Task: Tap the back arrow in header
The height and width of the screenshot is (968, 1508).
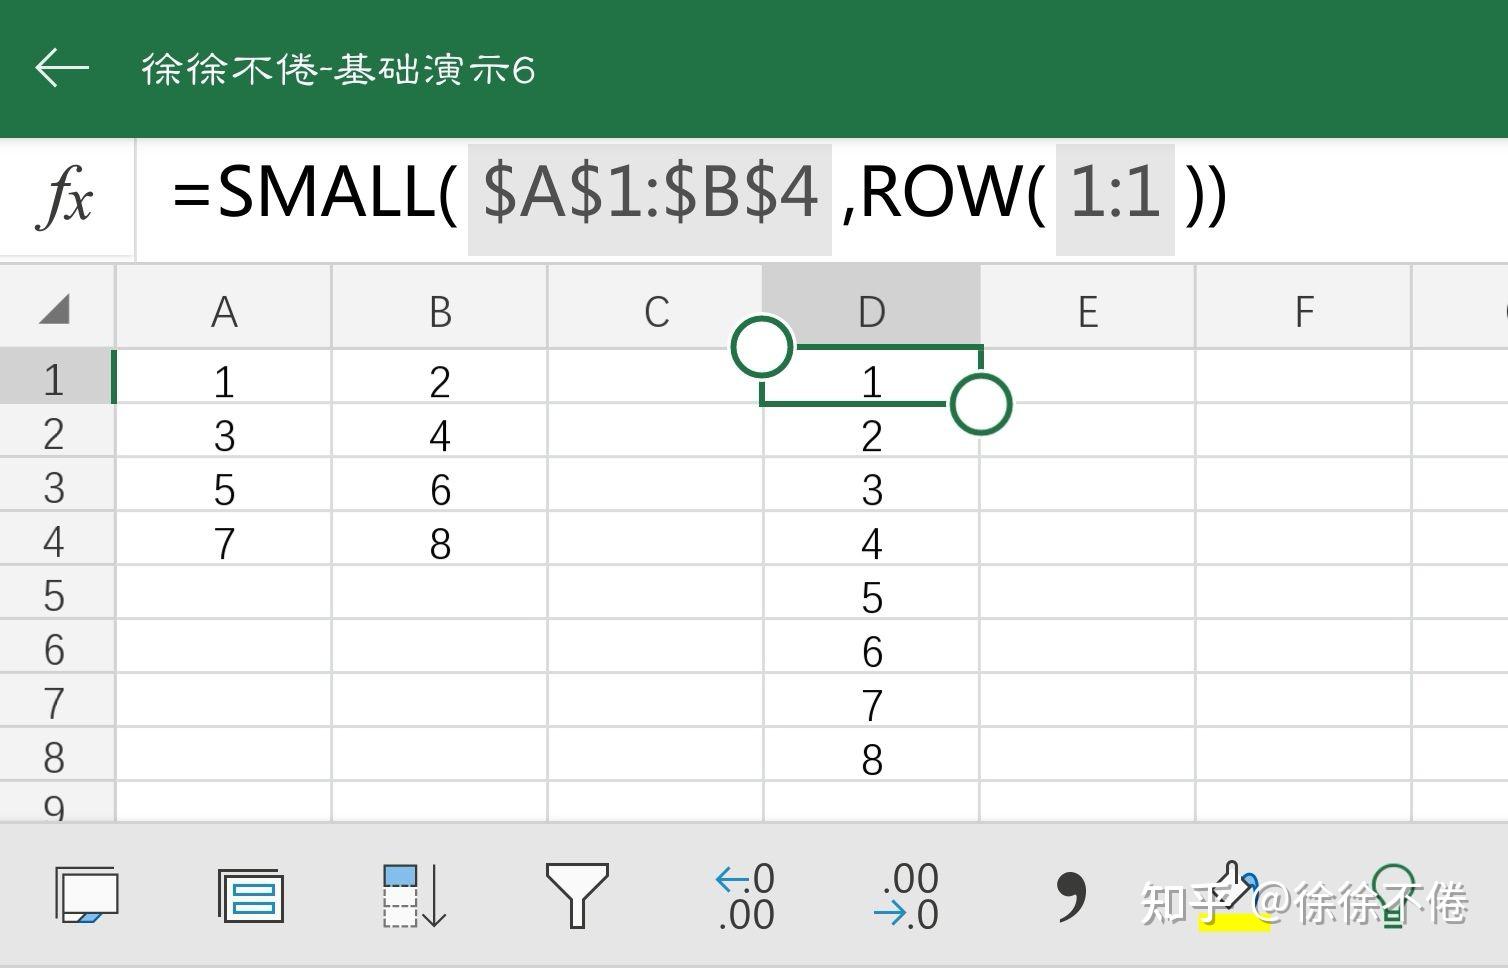Action: pos(62,69)
